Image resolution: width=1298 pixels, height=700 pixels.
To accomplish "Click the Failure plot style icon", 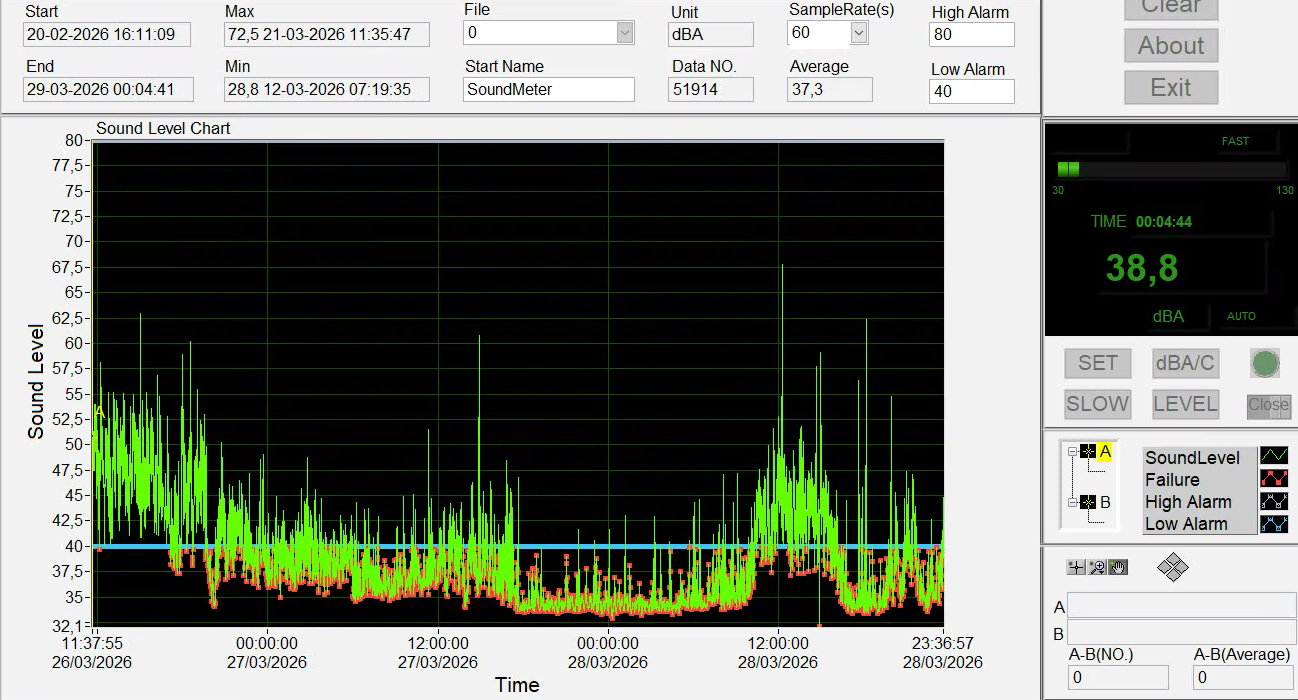I will coord(1274,480).
